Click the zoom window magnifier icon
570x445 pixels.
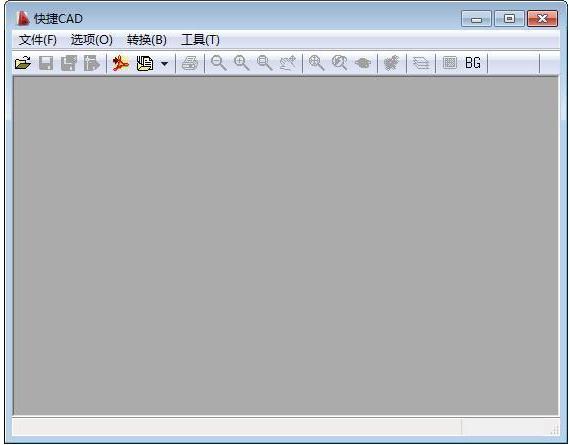click(x=265, y=63)
